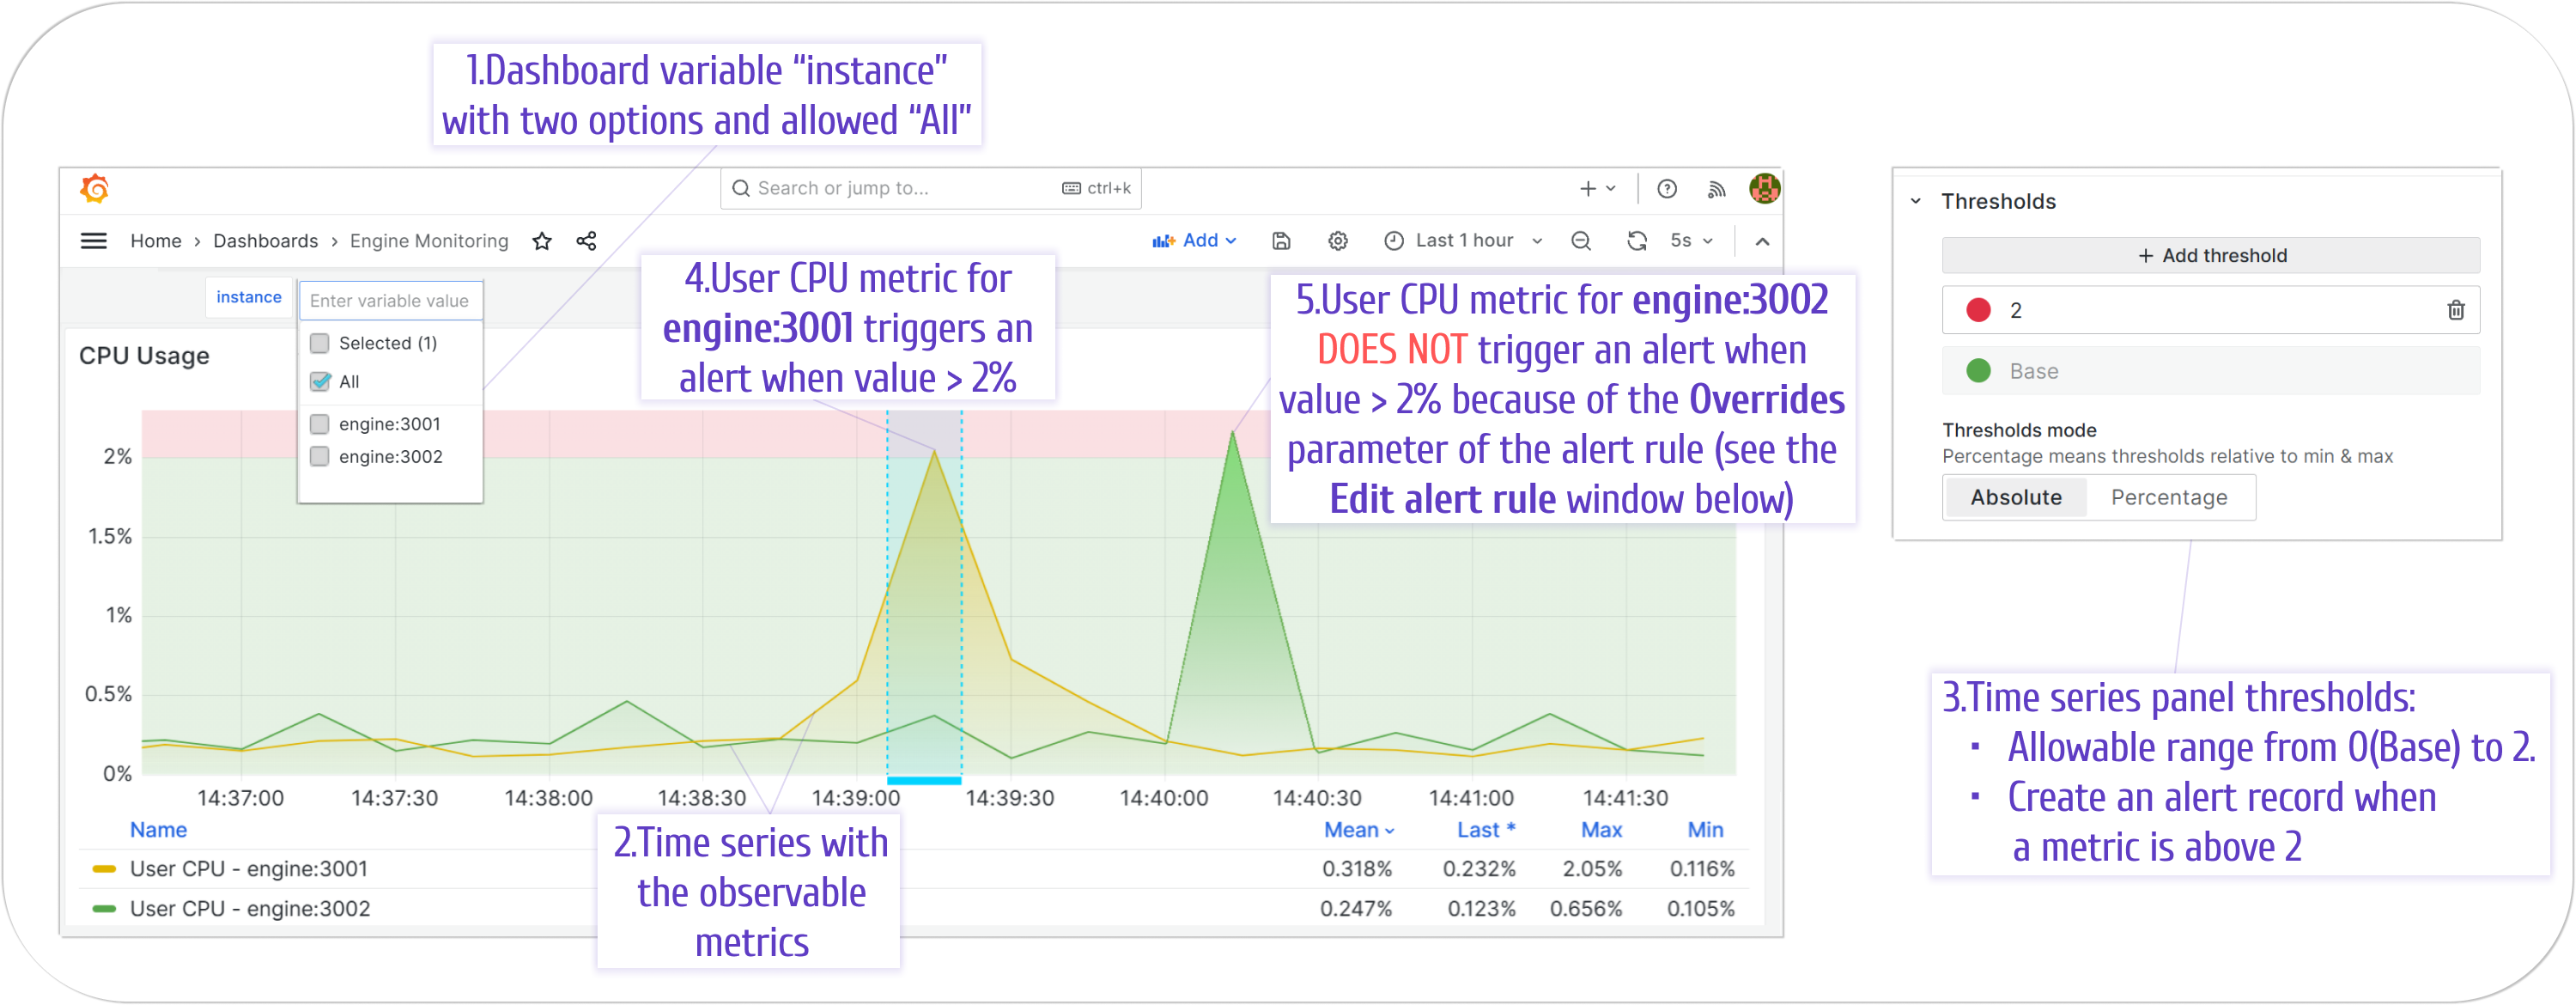
Task: Go to Home breadcrumb
Action: 155,241
